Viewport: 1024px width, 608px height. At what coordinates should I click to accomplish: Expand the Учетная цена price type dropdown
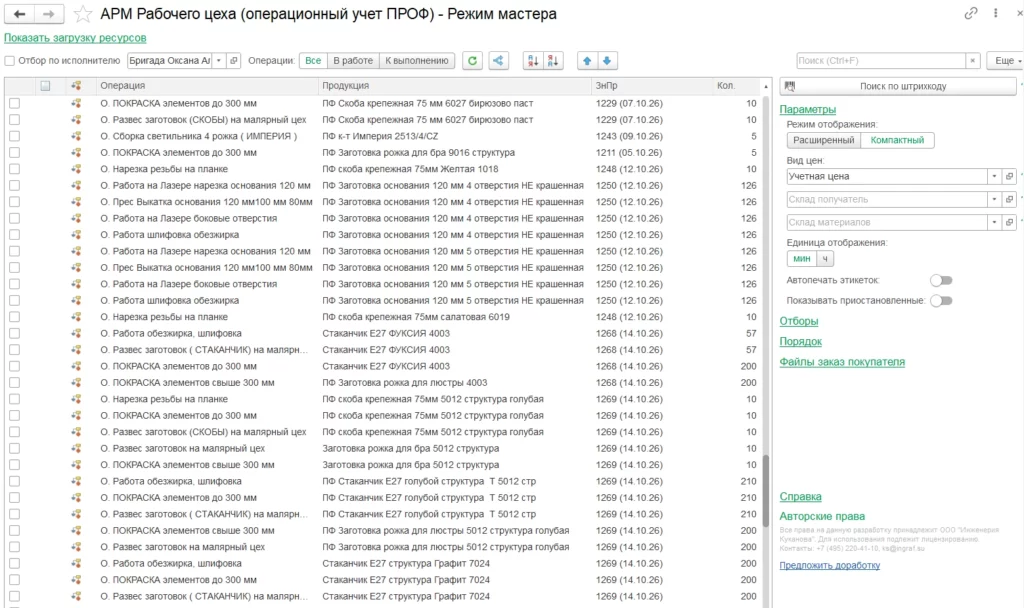point(994,176)
